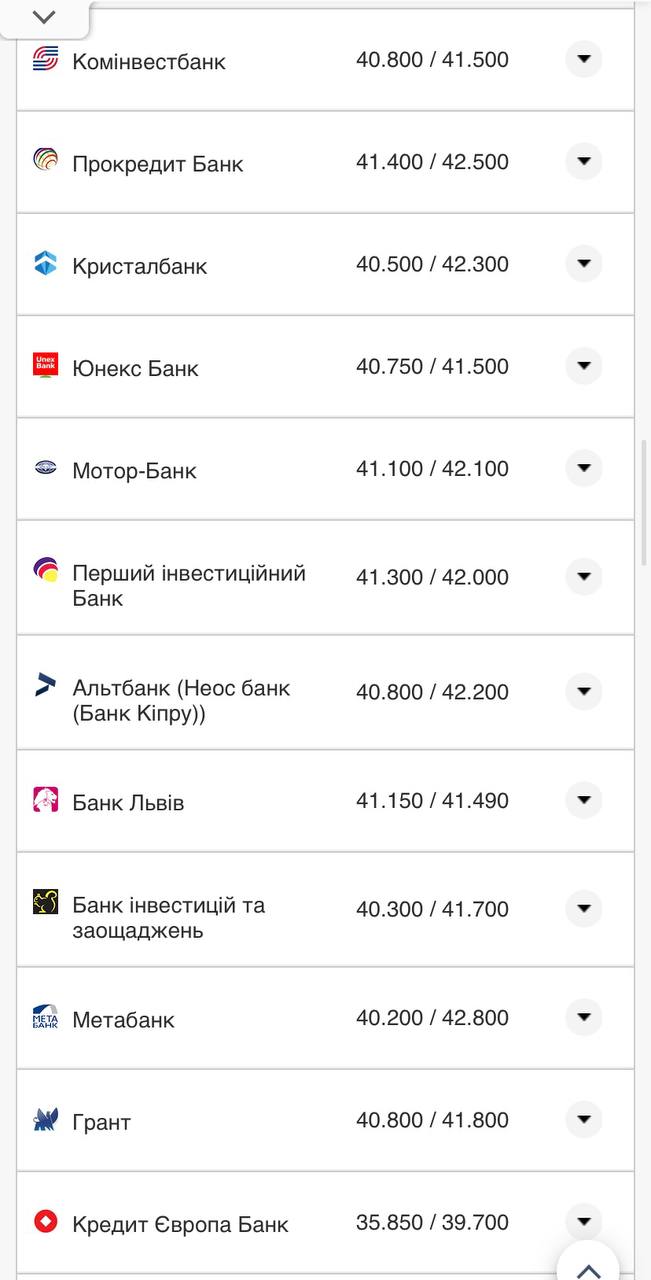Click the Мотор-Банк oval logo
This screenshot has height=1280, width=651.
coord(44,468)
